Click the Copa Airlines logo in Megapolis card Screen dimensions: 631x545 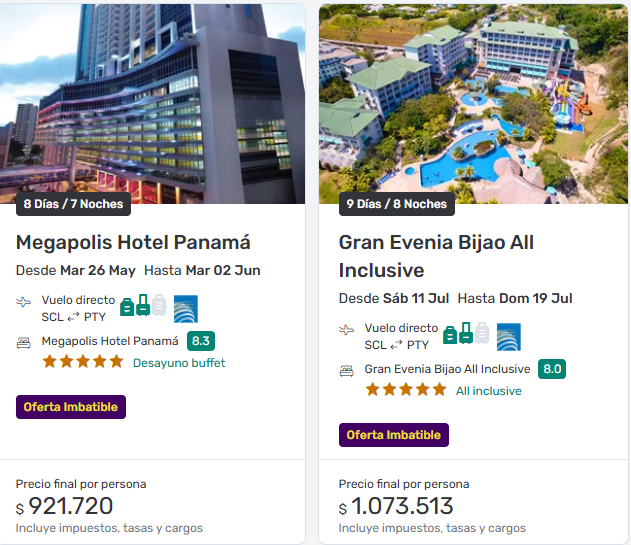(186, 308)
